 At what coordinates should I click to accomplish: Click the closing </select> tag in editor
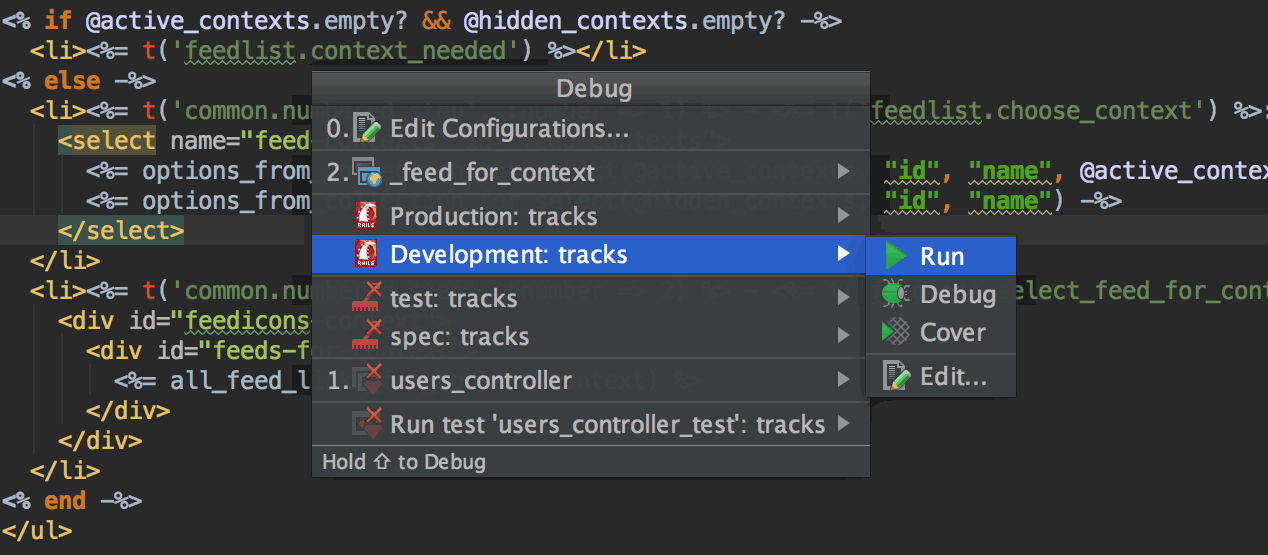click(x=120, y=231)
